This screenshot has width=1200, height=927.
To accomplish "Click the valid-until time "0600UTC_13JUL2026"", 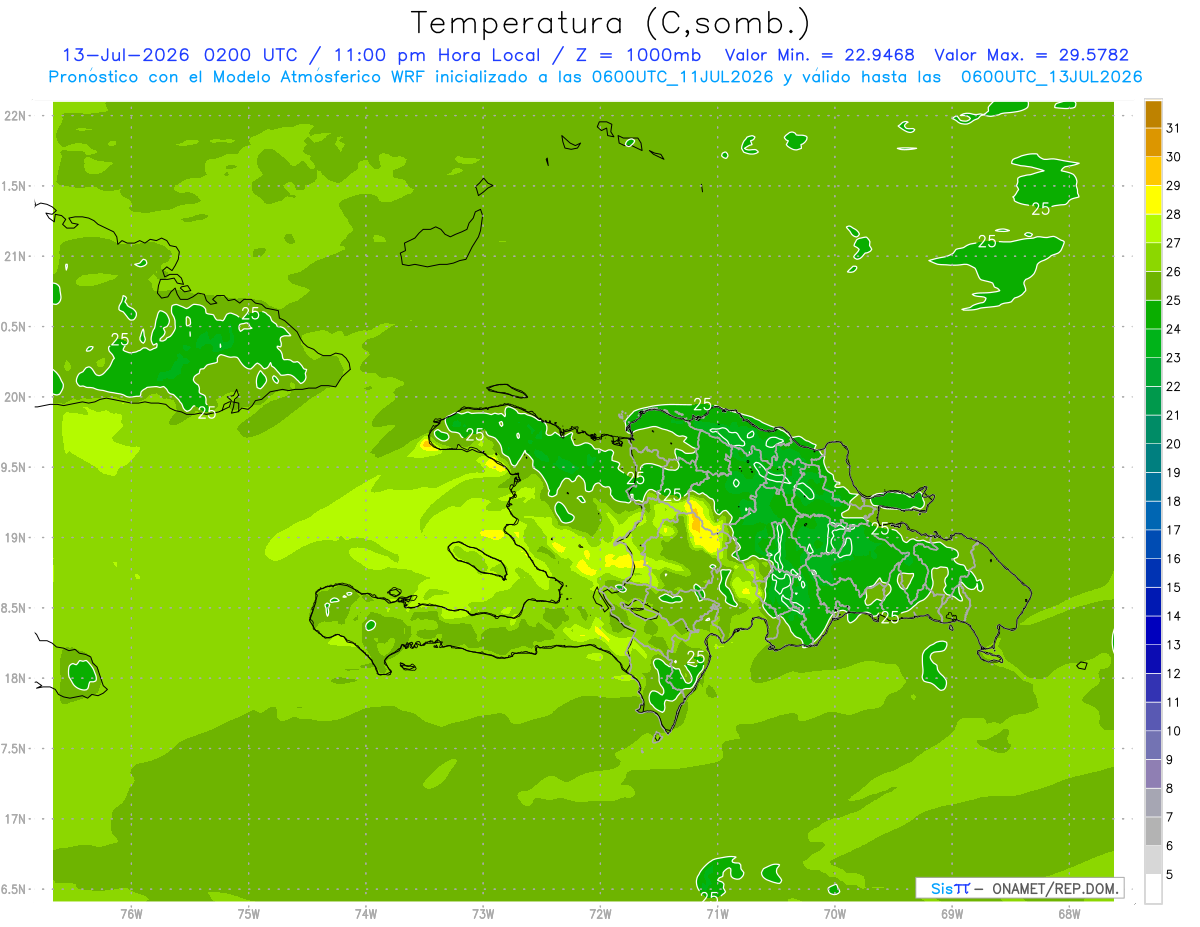I will 1051,77.
